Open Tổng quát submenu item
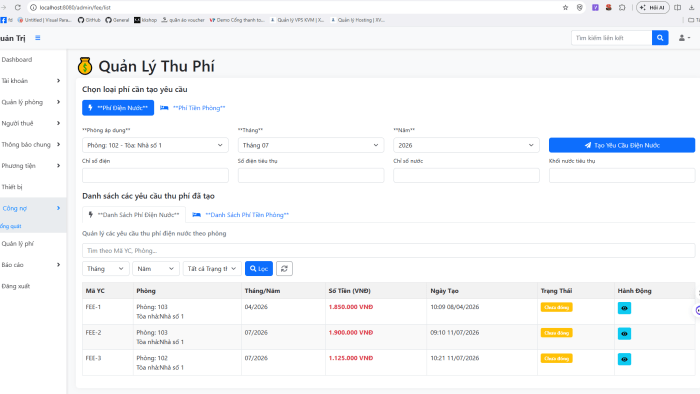 point(11,226)
